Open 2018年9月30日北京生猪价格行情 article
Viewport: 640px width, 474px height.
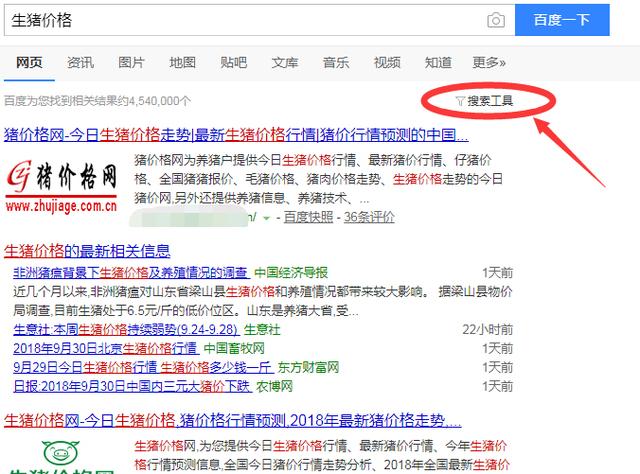pyautogui.click(x=105, y=348)
